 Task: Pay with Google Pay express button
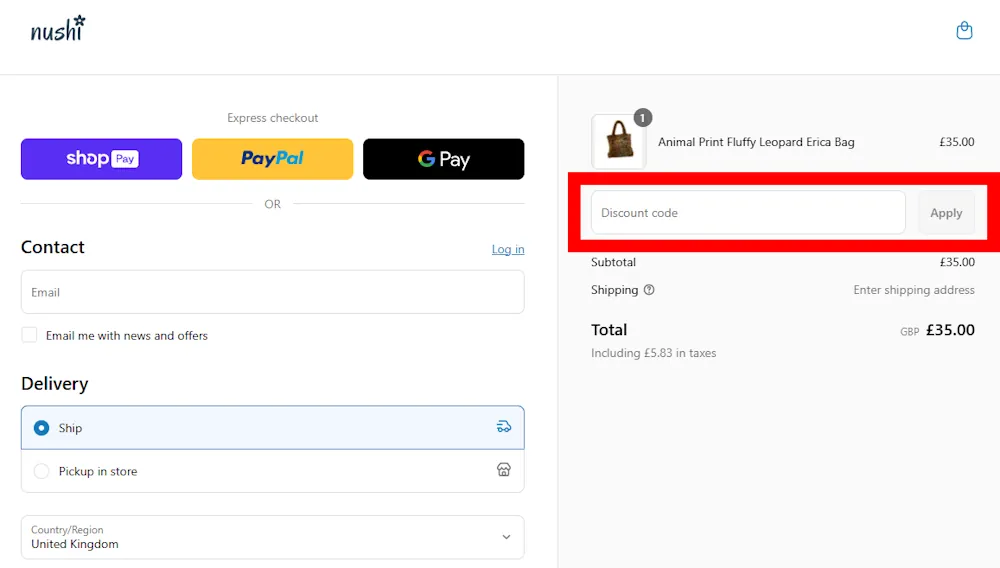444,159
